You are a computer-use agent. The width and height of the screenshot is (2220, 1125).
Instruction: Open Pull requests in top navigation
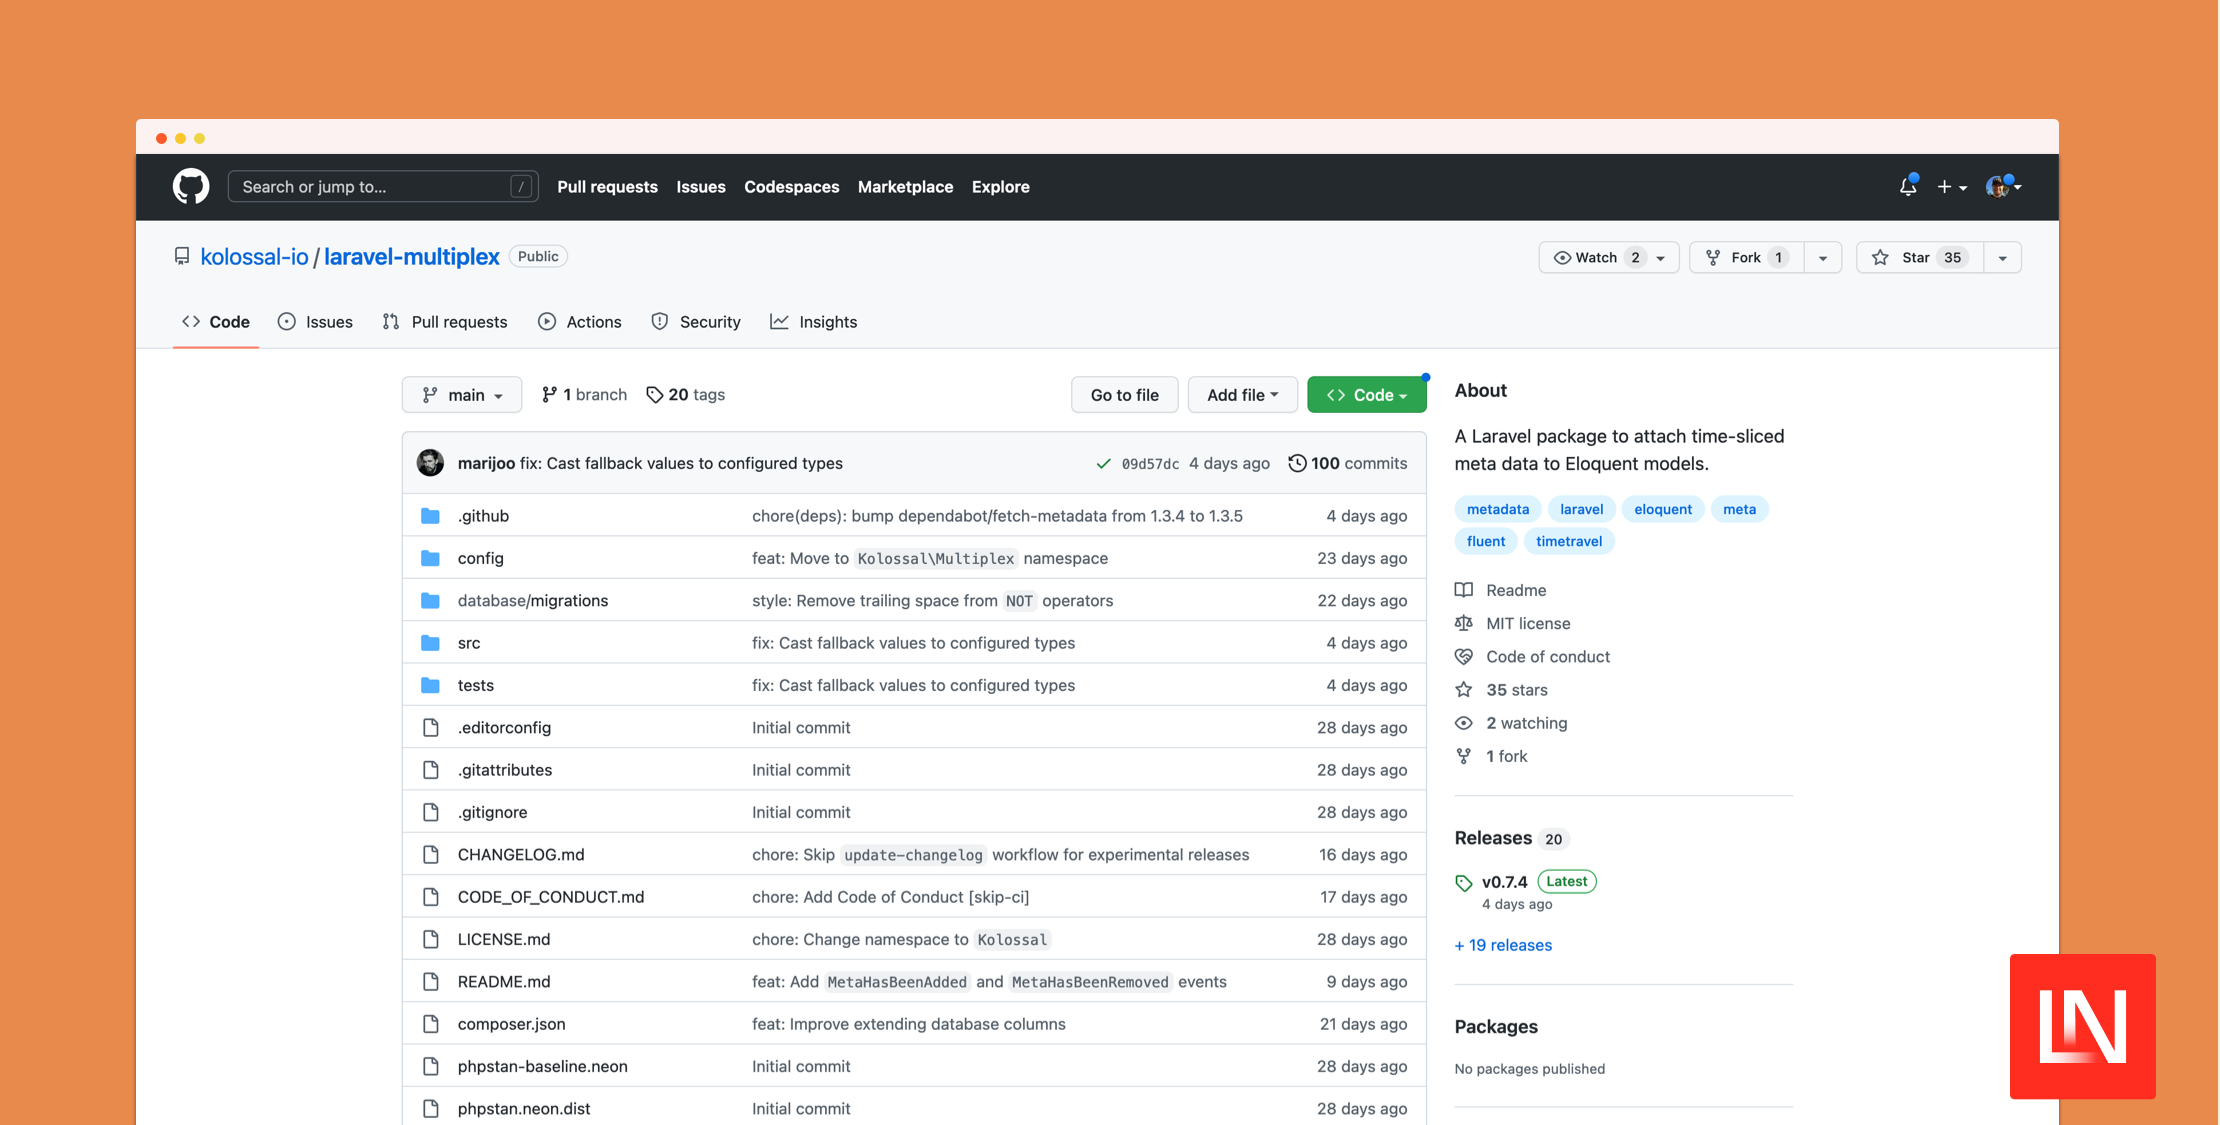pyautogui.click(x=607, y=187)
